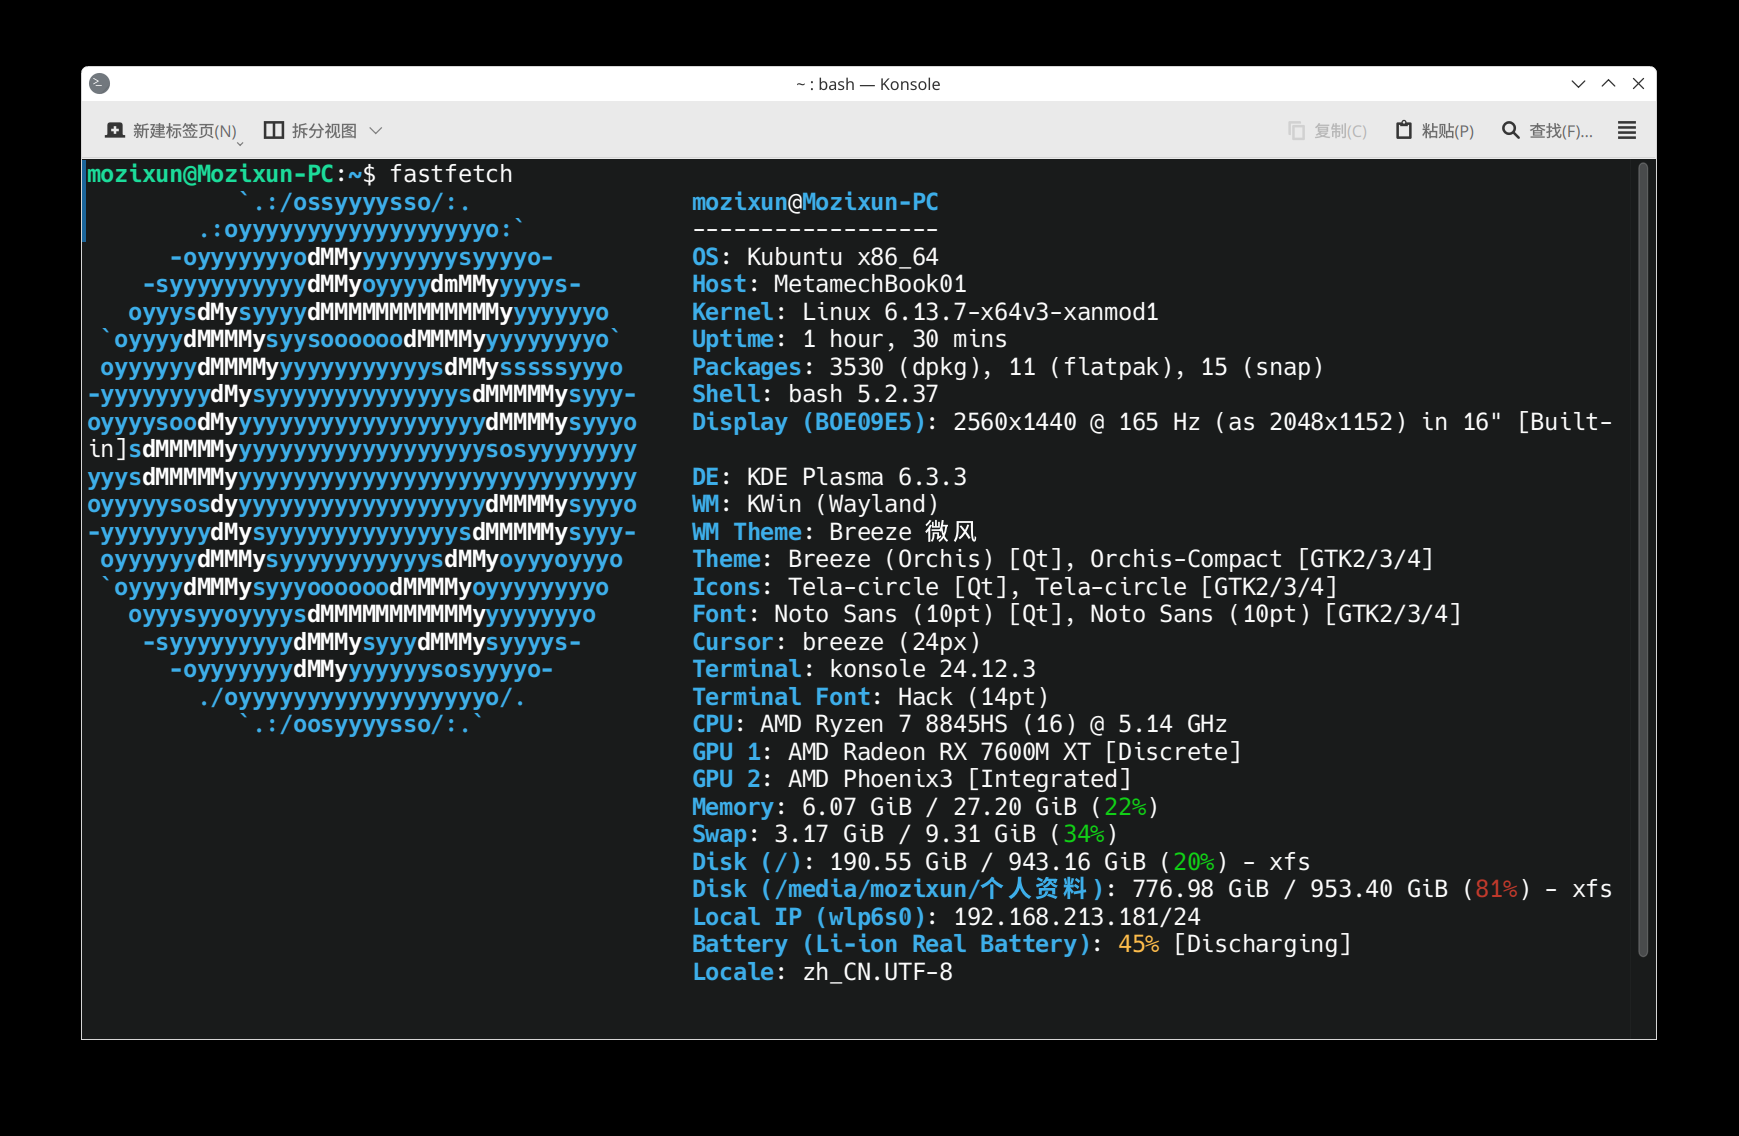Click the 拆分视图 text label
This screenshot has height=1136, width=1739.
(324, 131)
